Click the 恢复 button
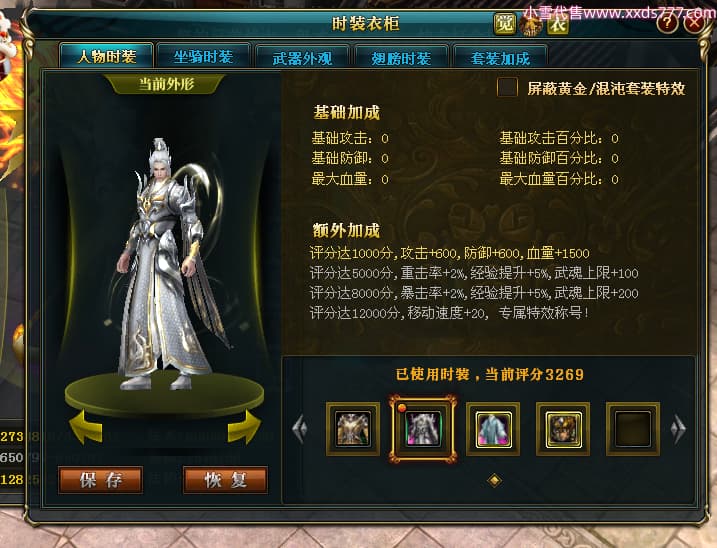 (225, 480)
